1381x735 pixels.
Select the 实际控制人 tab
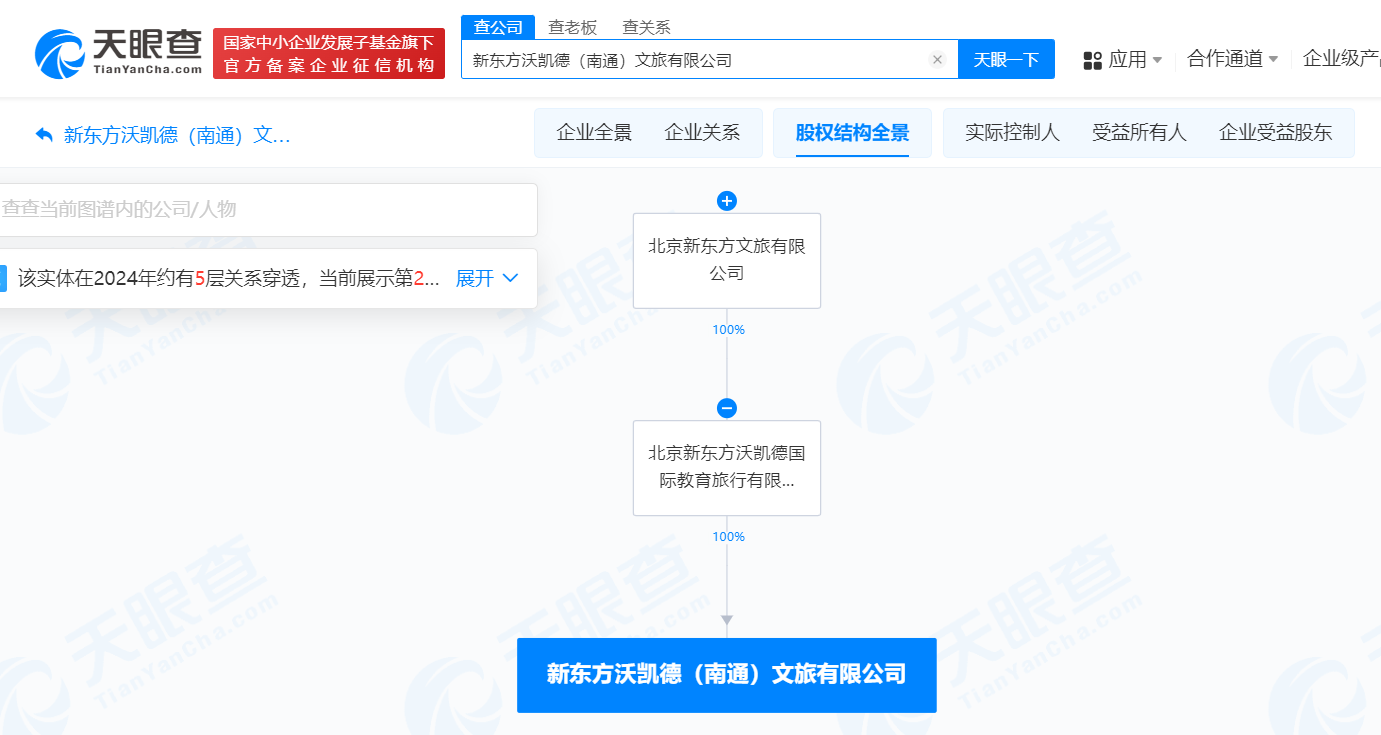click(1011, 131)
